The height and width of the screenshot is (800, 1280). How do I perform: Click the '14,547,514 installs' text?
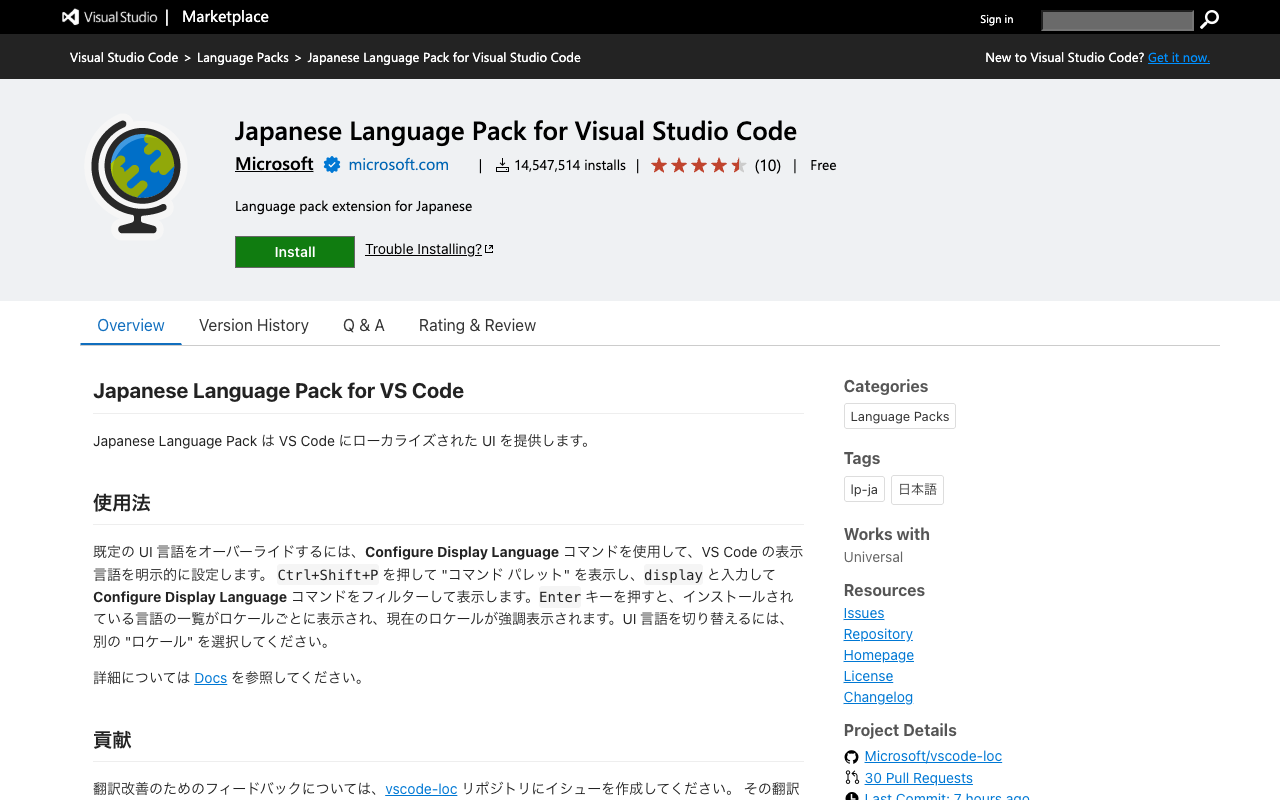[x=570, y=165]
